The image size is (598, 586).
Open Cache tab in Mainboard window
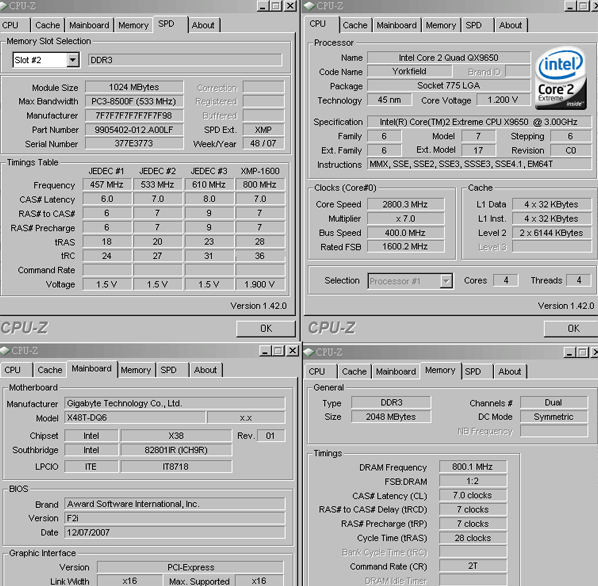click(x=50, y=370)
